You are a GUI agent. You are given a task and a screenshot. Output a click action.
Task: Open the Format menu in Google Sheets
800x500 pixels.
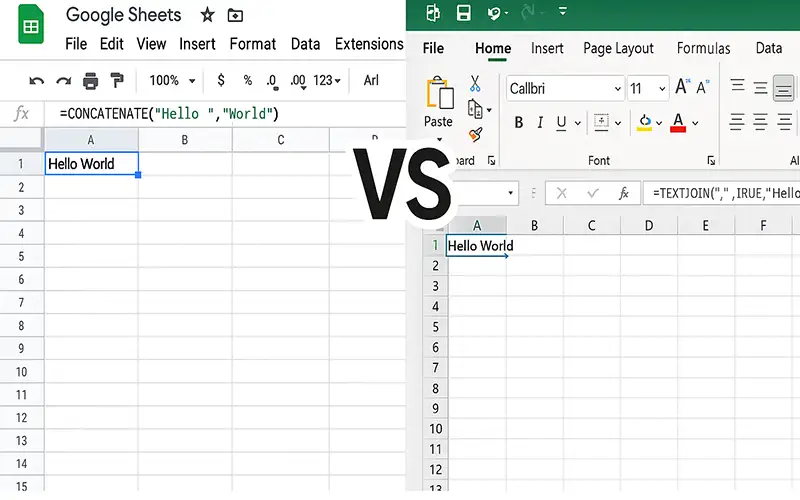(253, 44)
